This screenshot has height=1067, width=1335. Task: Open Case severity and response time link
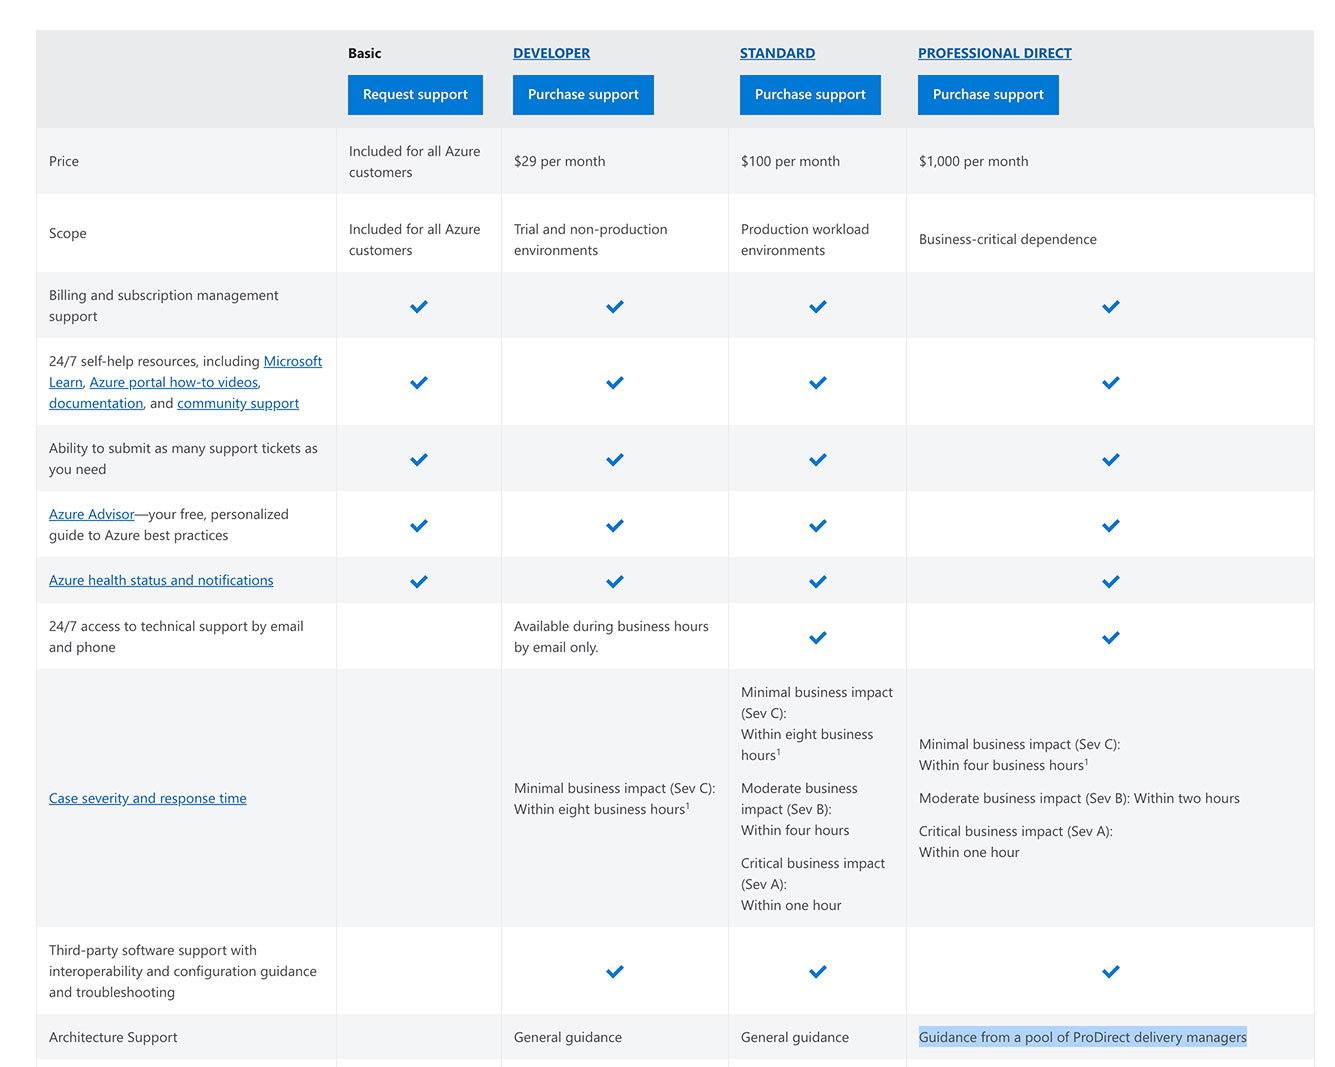coord(147,798)
